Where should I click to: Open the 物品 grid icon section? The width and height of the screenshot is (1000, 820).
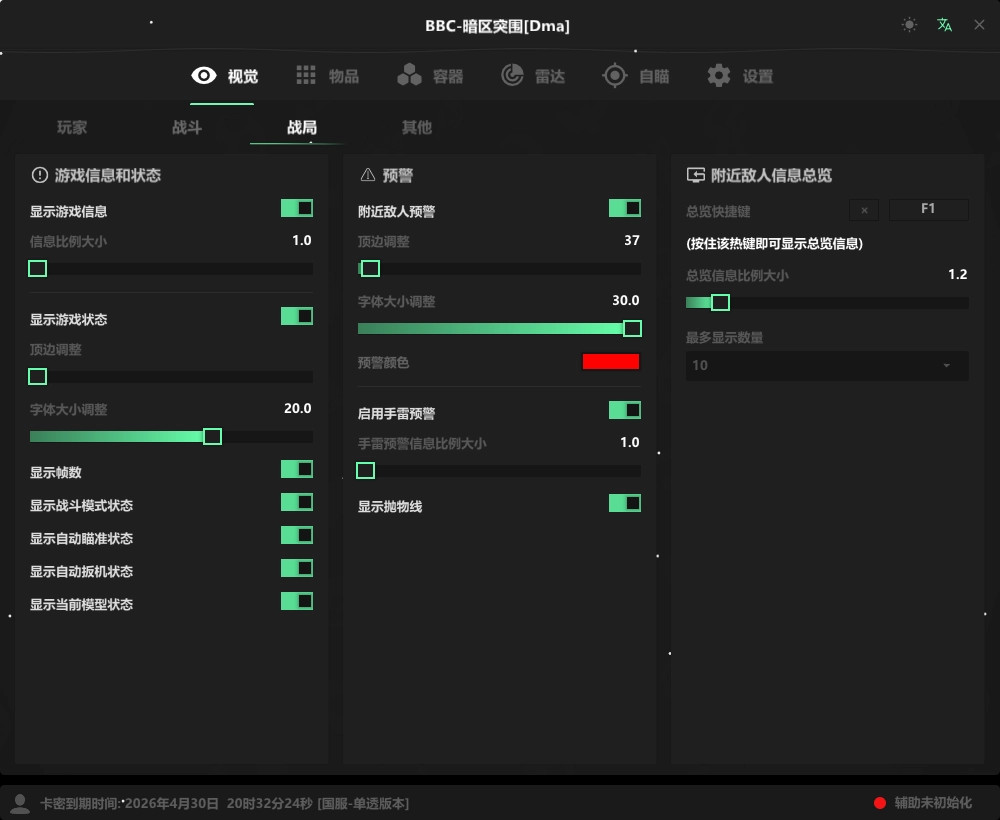click(x=306, y=76)
